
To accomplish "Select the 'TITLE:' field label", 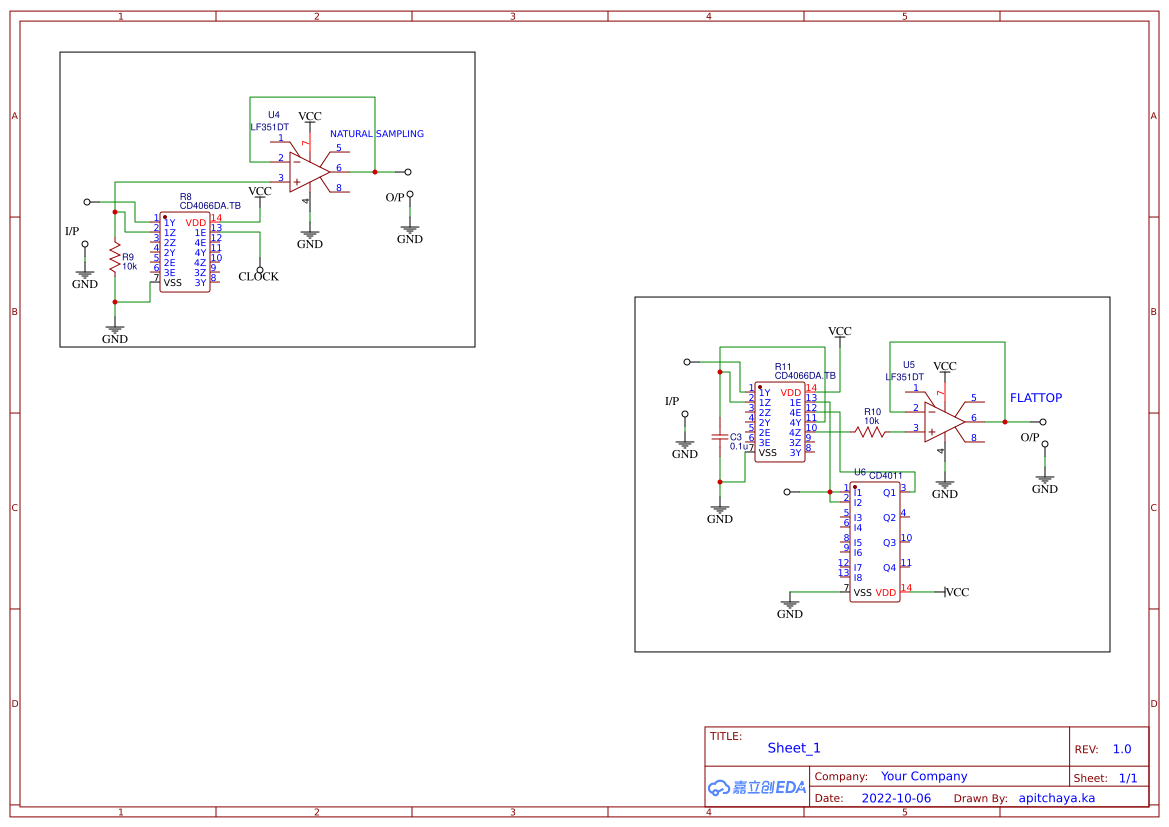I will click(x=725, y=736).
